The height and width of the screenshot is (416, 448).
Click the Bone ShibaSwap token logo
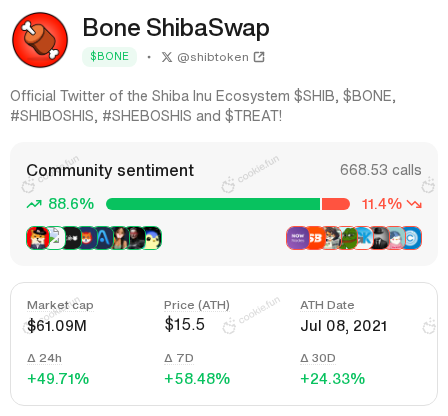(x=40, y=40)
